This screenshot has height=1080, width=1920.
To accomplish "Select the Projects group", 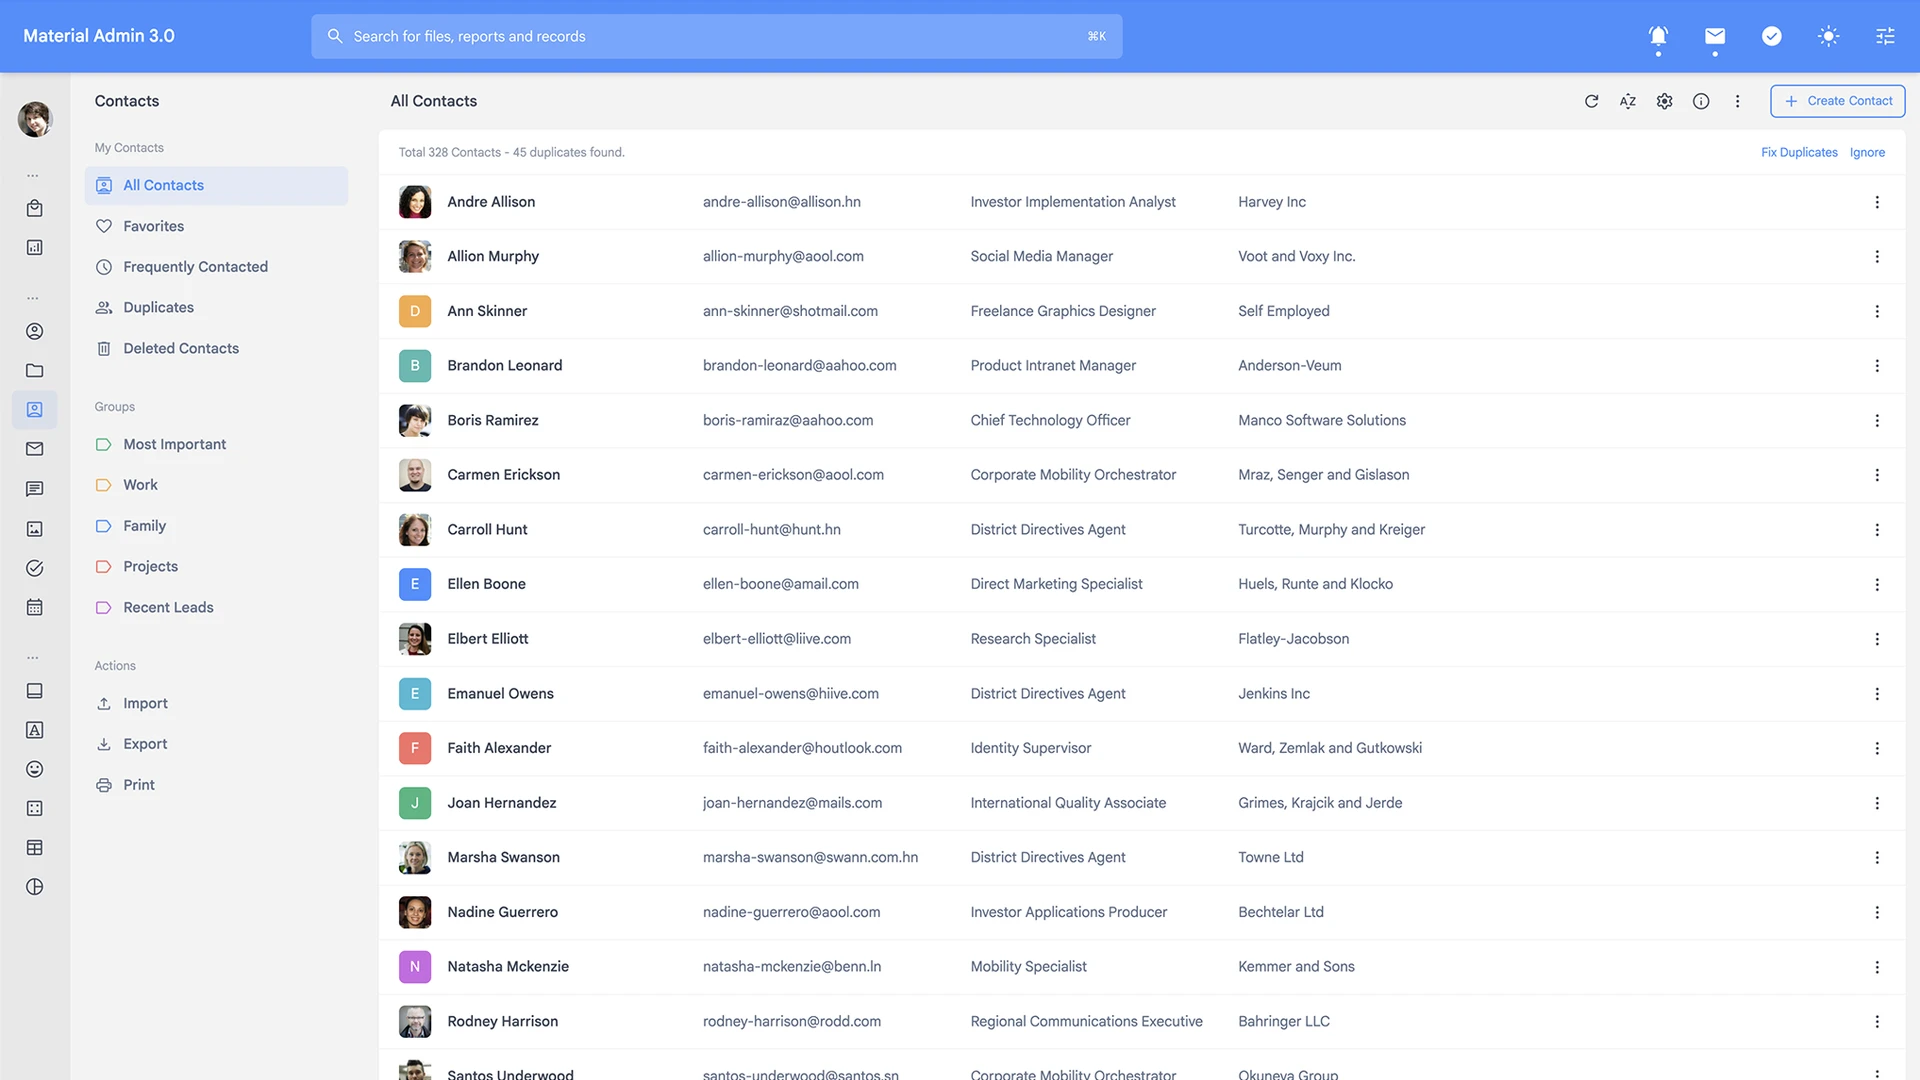I will coord(216,566).
